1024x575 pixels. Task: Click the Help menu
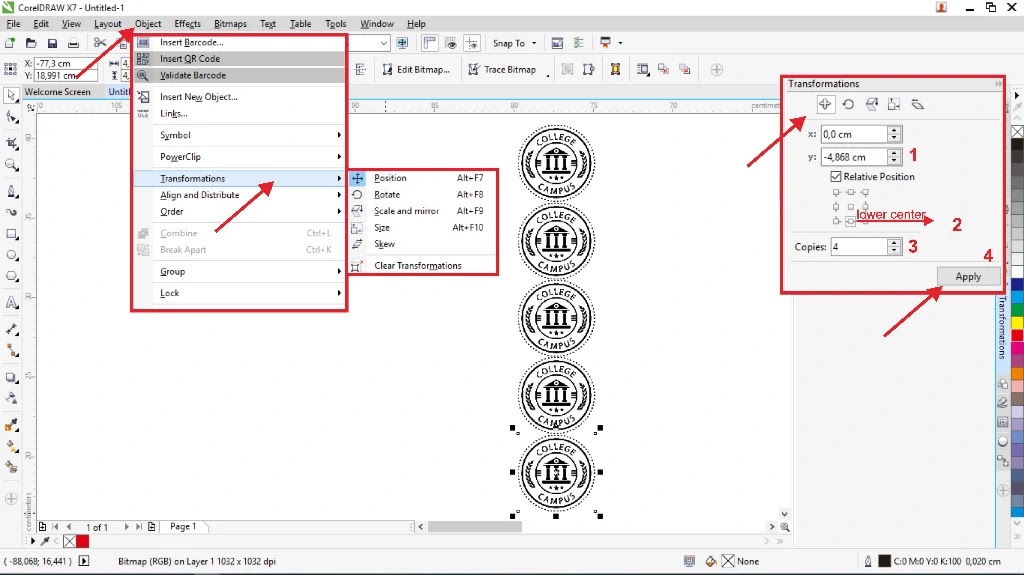416,24
